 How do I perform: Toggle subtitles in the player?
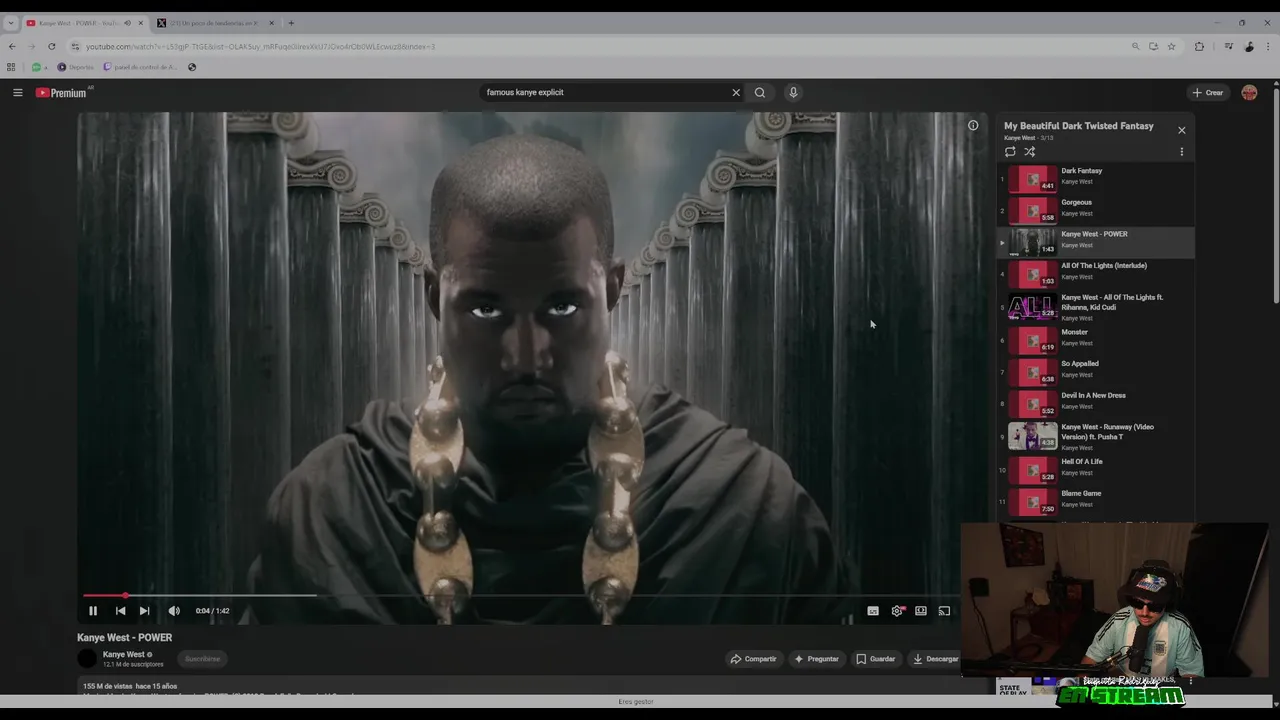point(873,611)
